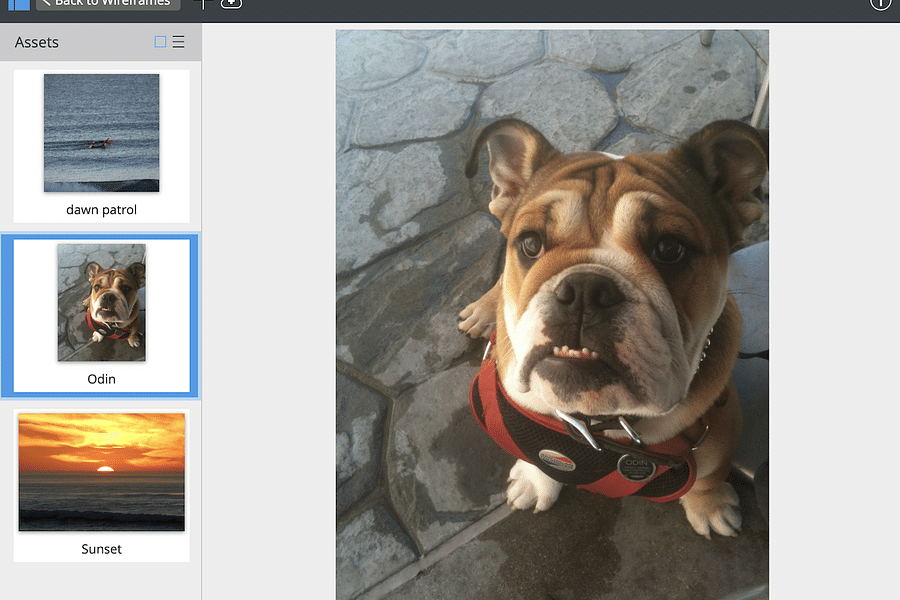Open the info icon in top bar
The width and height of the screenshot is (900, 600).
pos(880,4)
